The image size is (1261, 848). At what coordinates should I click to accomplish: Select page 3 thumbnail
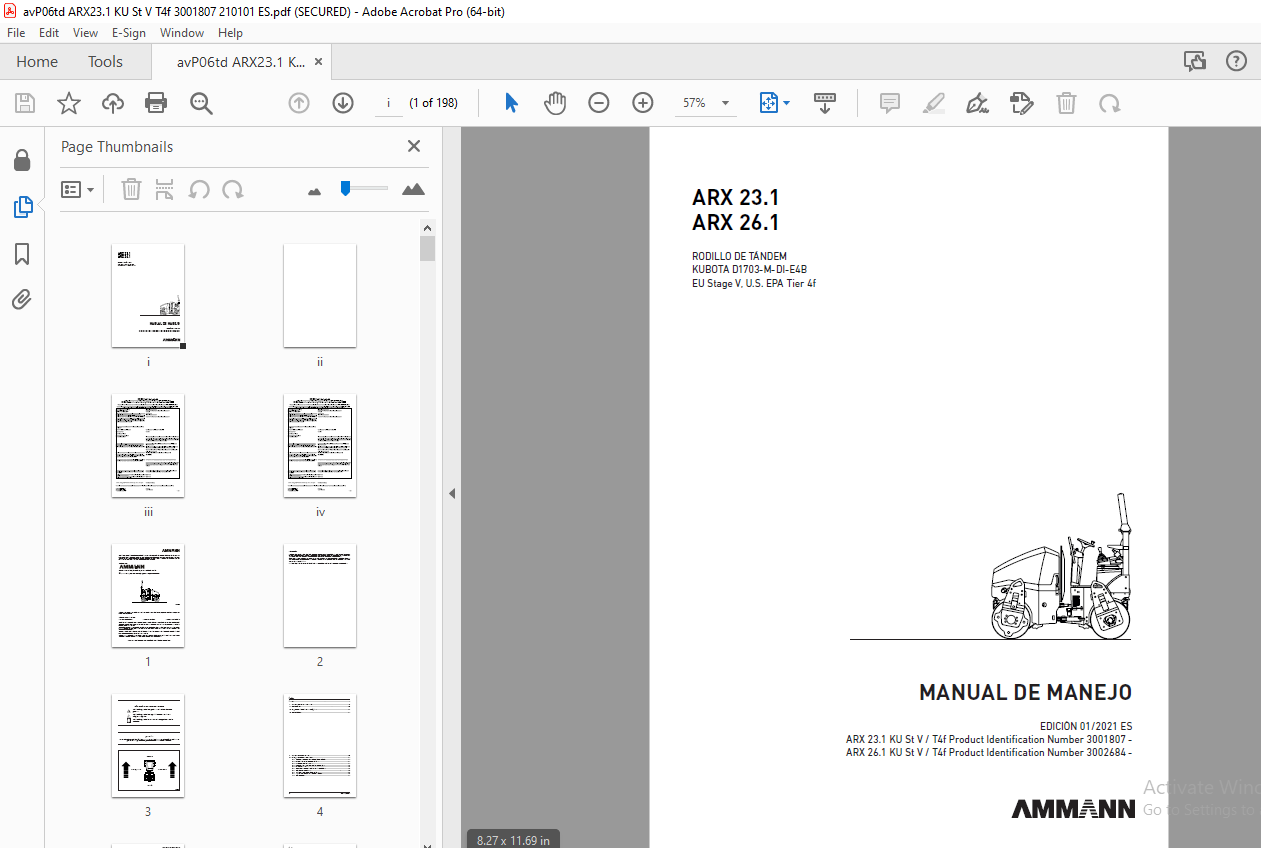point(148,746)
